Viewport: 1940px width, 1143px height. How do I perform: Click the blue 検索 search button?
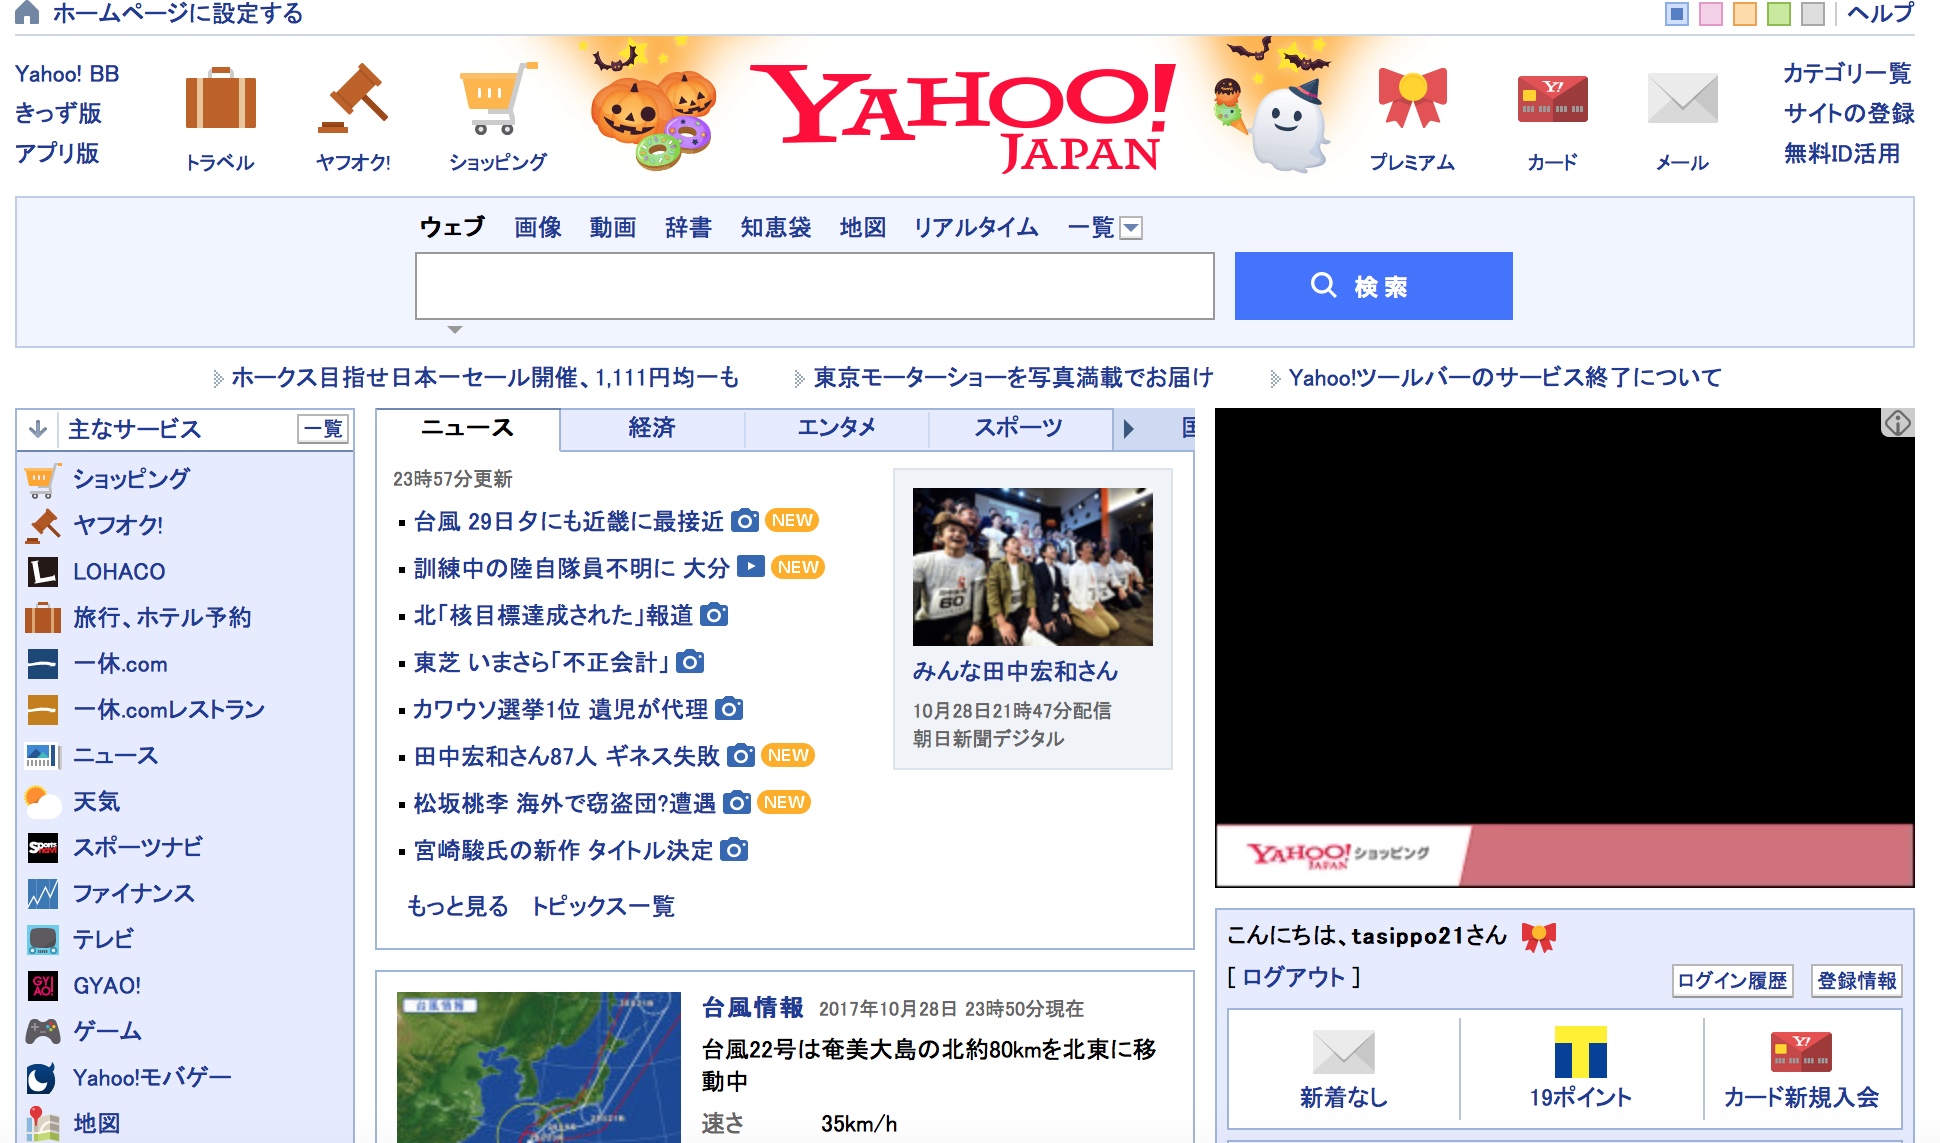click(x=1373, y=286)
